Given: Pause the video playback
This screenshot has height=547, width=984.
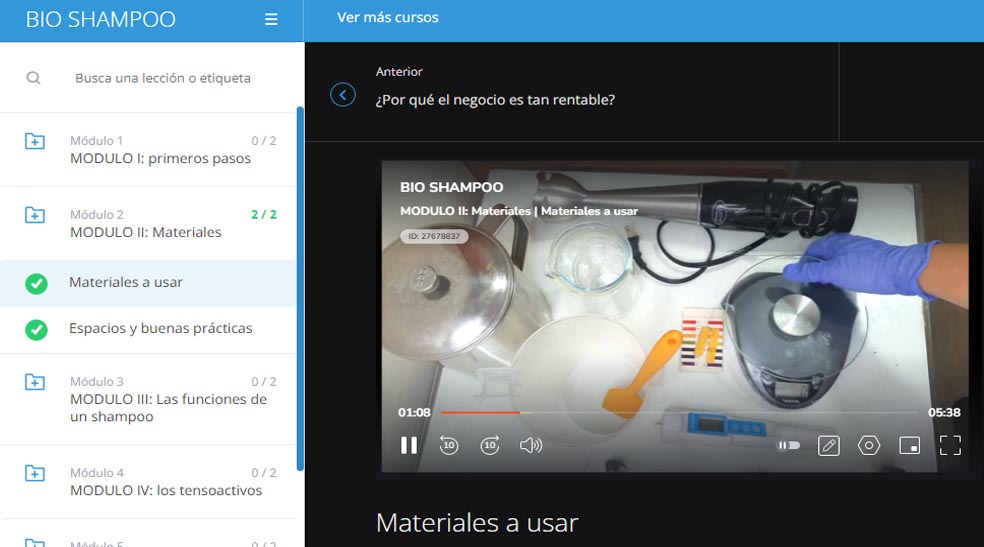Looking at the screenshot, I should (x=409, y=445).
